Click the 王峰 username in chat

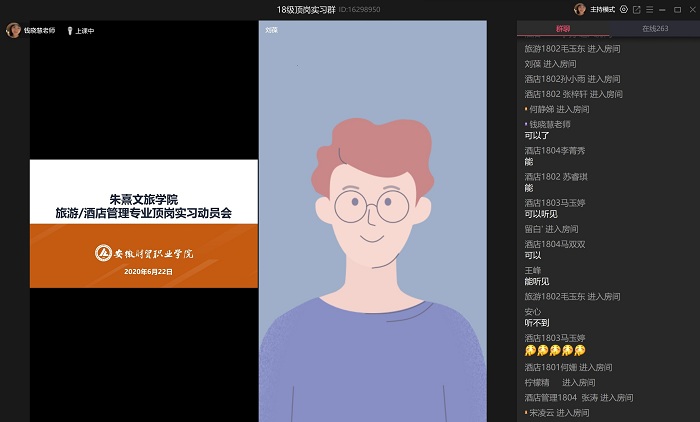(x=532, y=270)
